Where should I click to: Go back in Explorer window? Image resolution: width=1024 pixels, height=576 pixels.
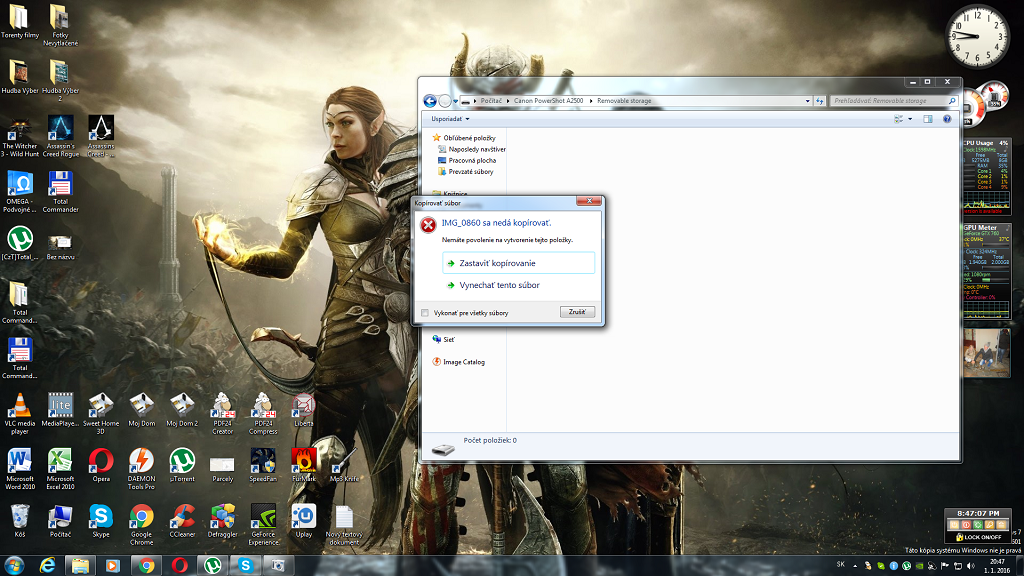430,101
